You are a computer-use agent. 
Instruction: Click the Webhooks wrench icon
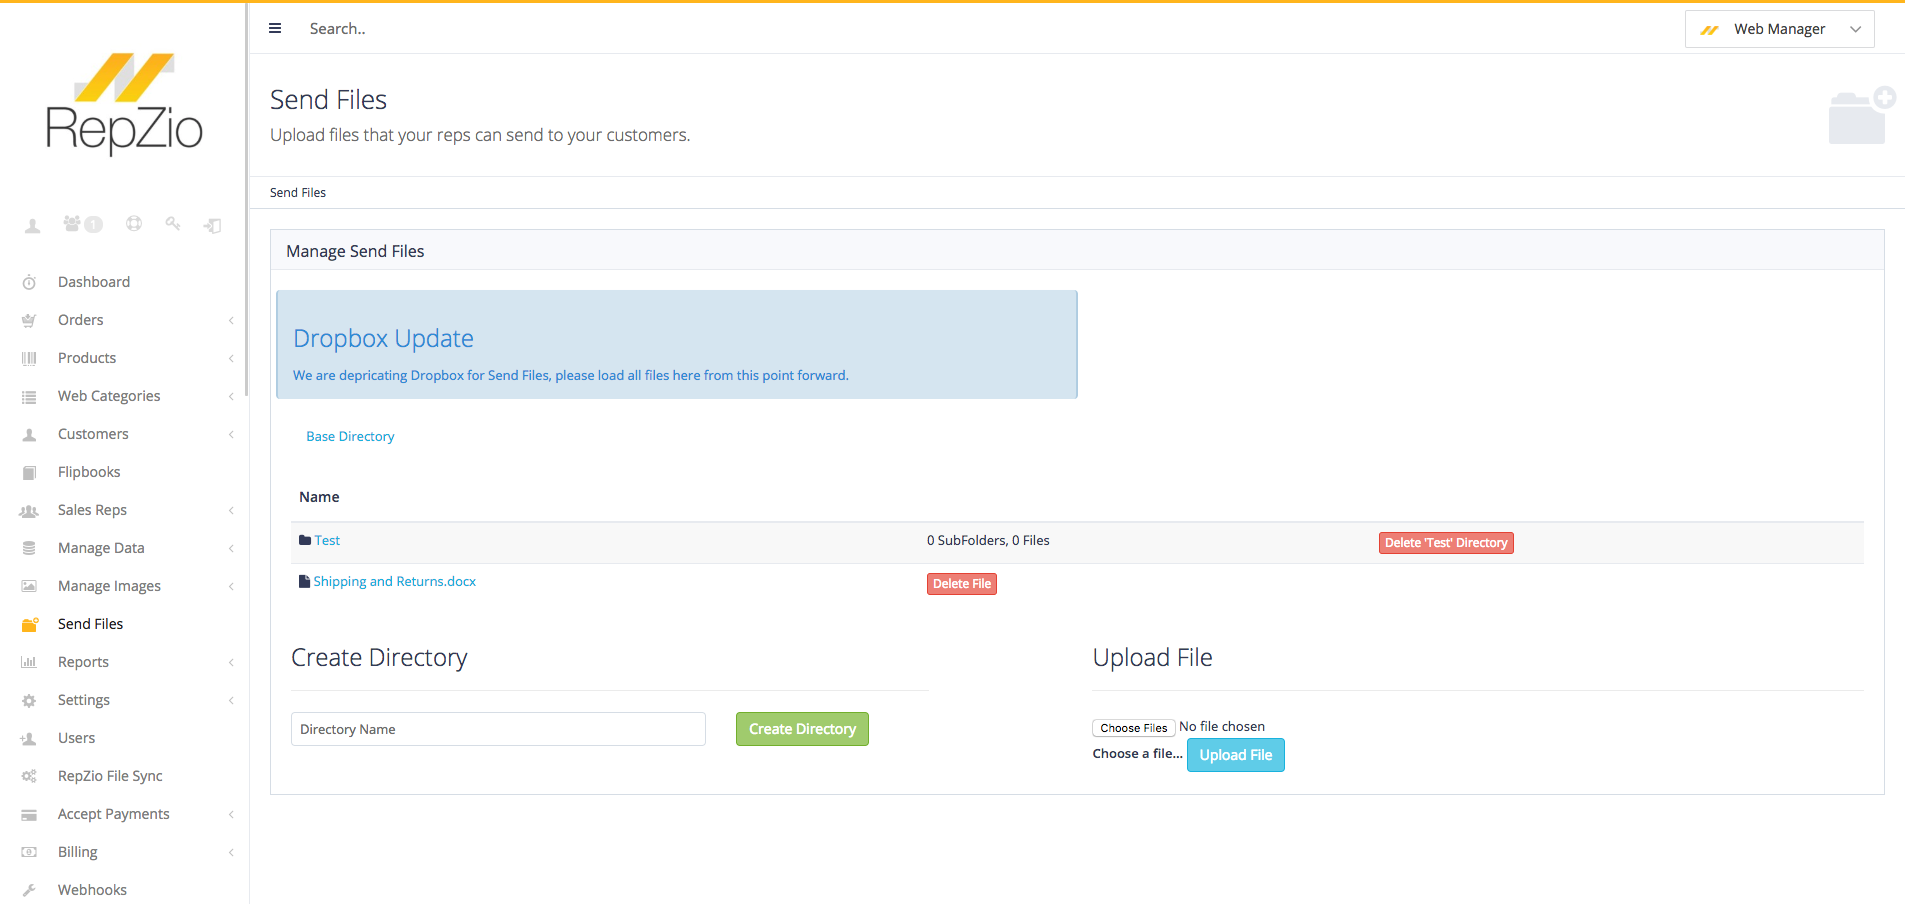29,890
